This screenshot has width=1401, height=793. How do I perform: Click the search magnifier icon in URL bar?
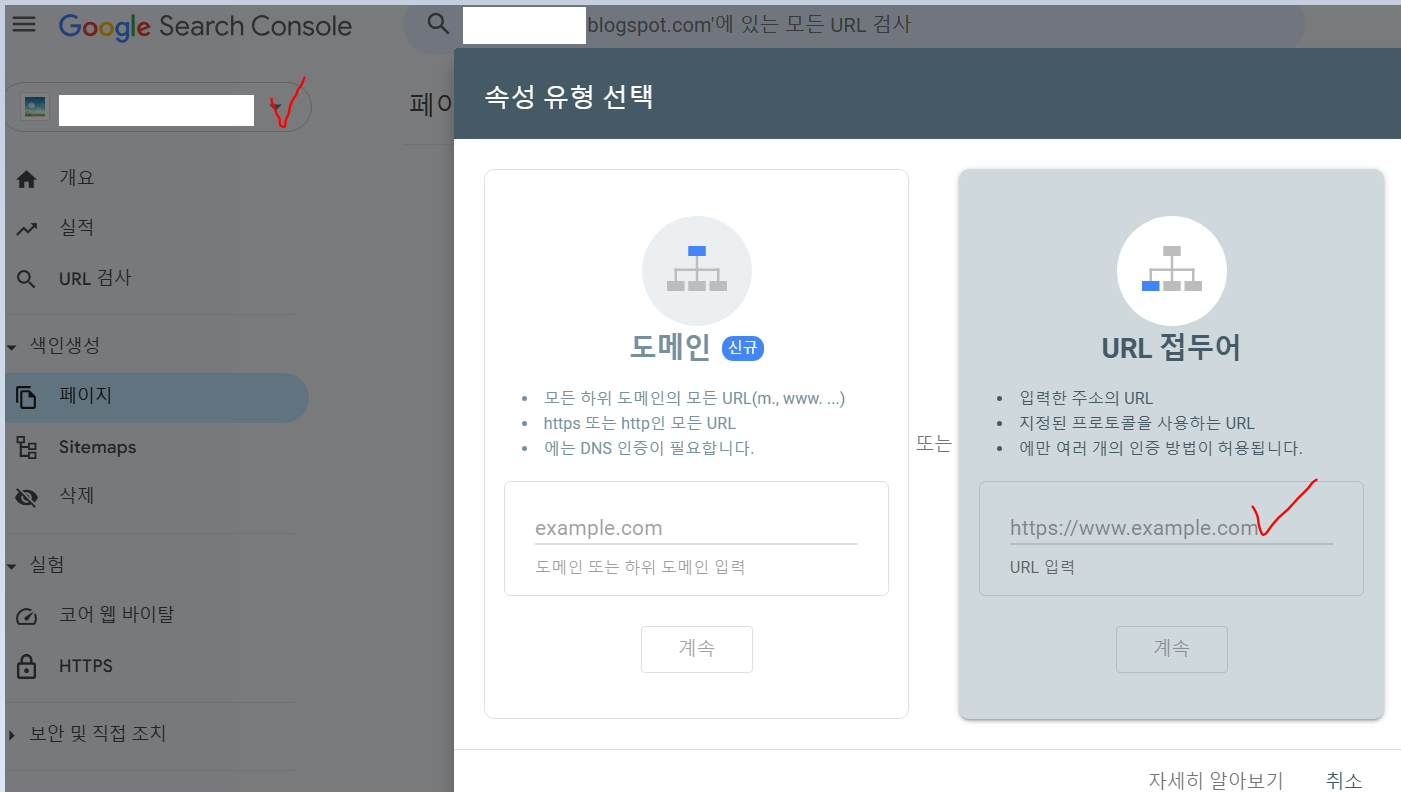437,24
